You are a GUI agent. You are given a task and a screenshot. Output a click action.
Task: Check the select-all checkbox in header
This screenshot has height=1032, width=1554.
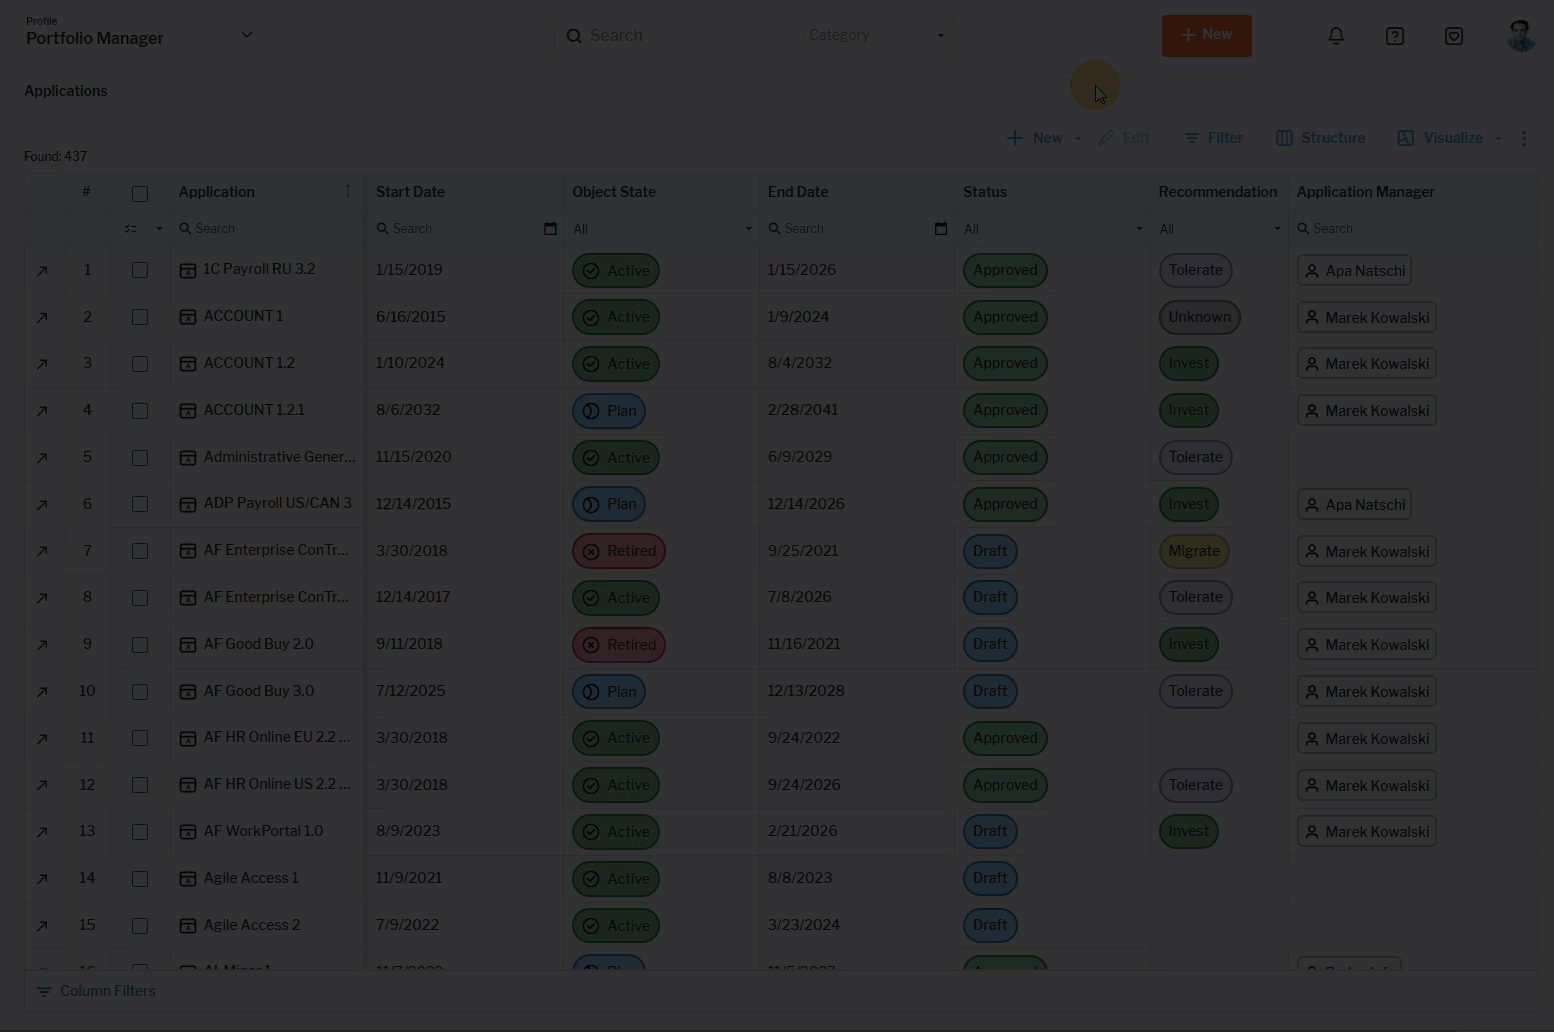(x=140, y=193)
